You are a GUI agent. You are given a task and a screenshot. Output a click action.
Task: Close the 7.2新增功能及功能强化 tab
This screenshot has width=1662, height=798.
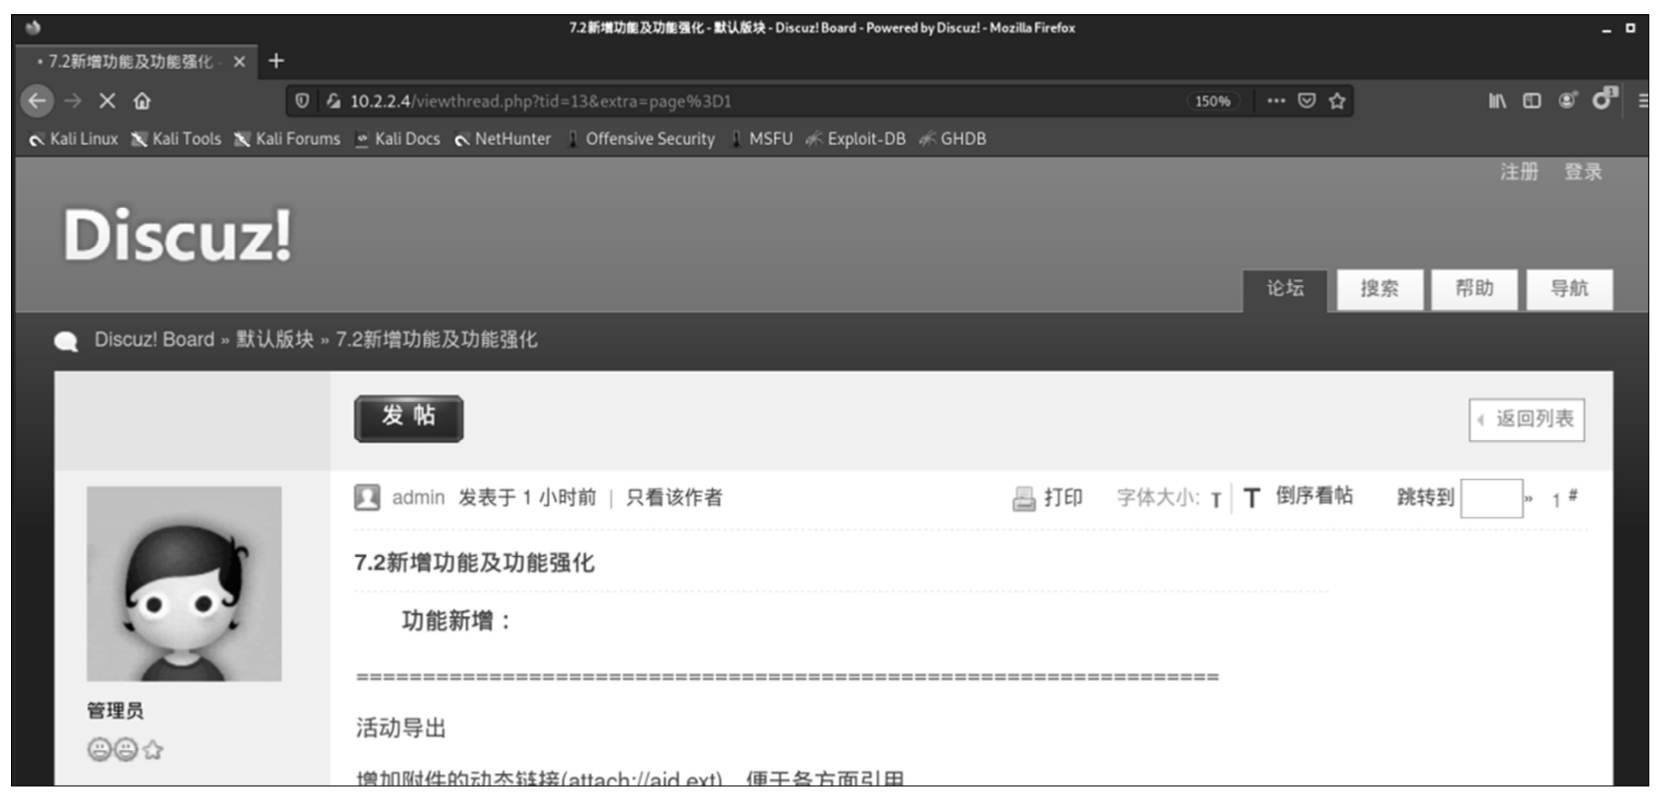[239, 62]
